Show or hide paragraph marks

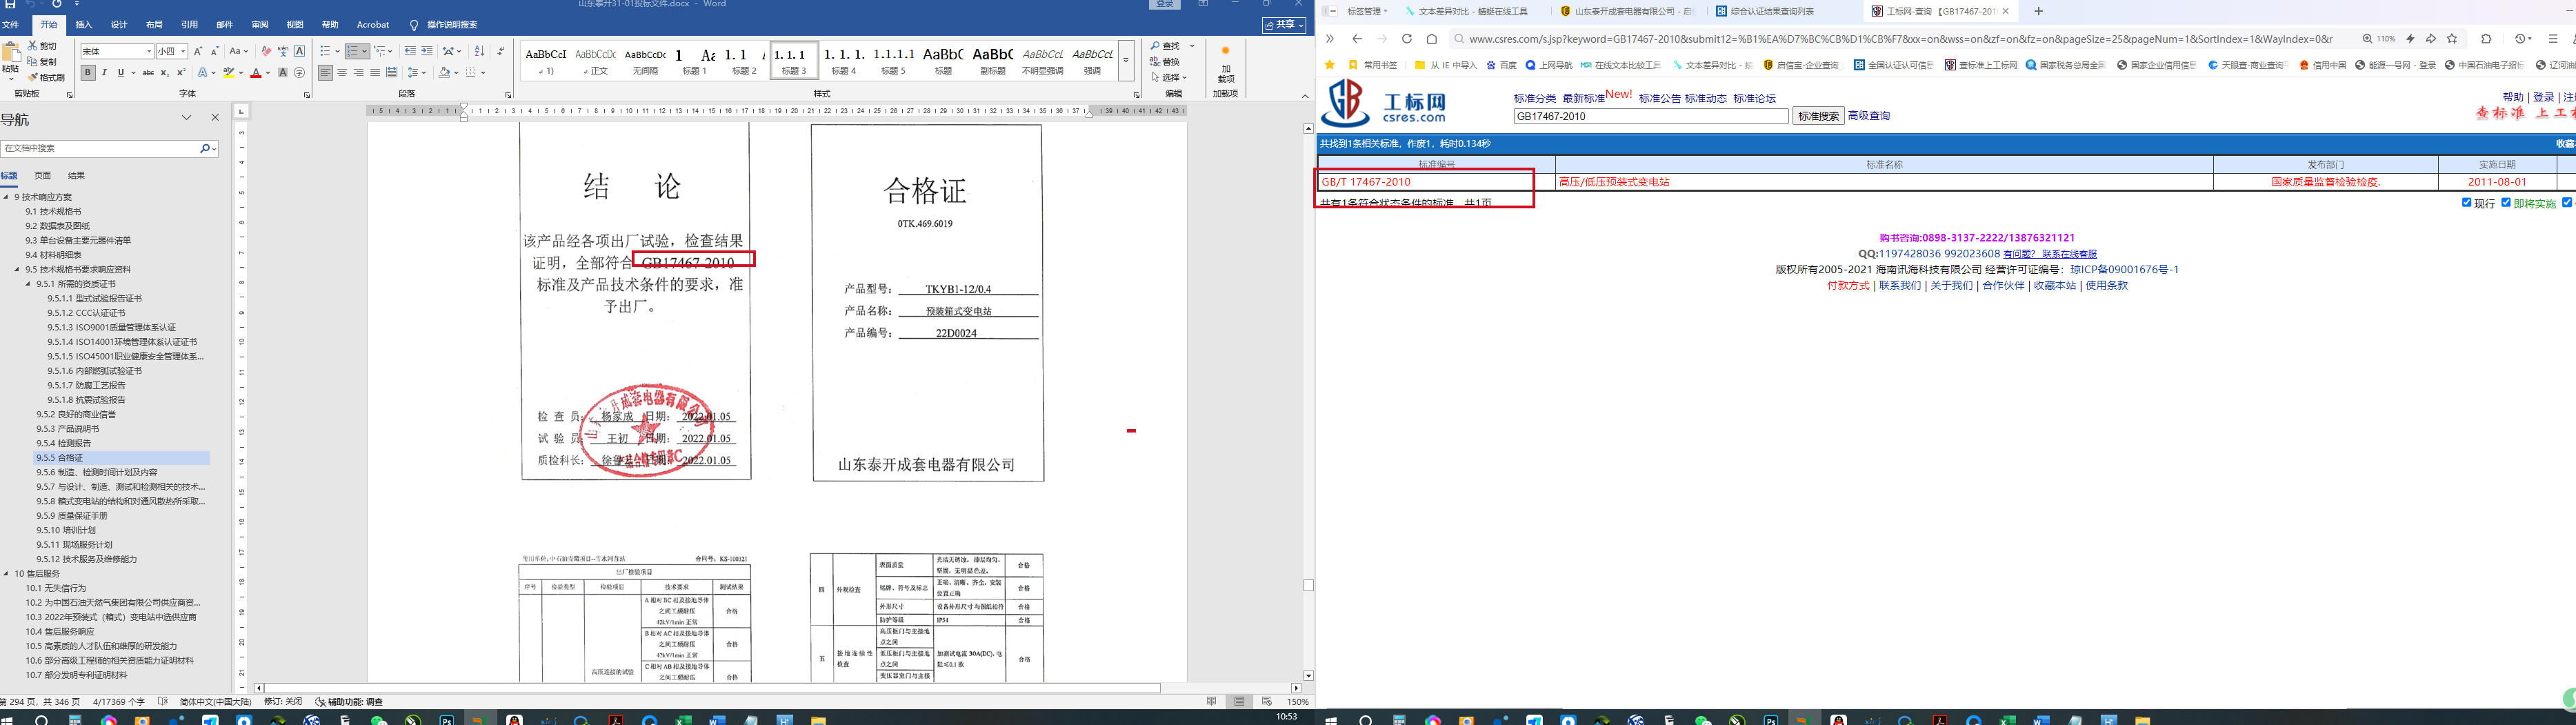pyautogui.click(x=501, y=51)
